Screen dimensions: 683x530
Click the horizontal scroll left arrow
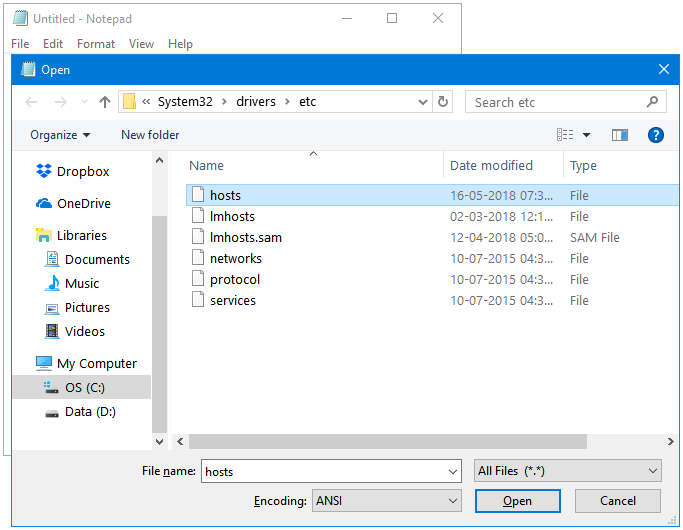(180, 441)
